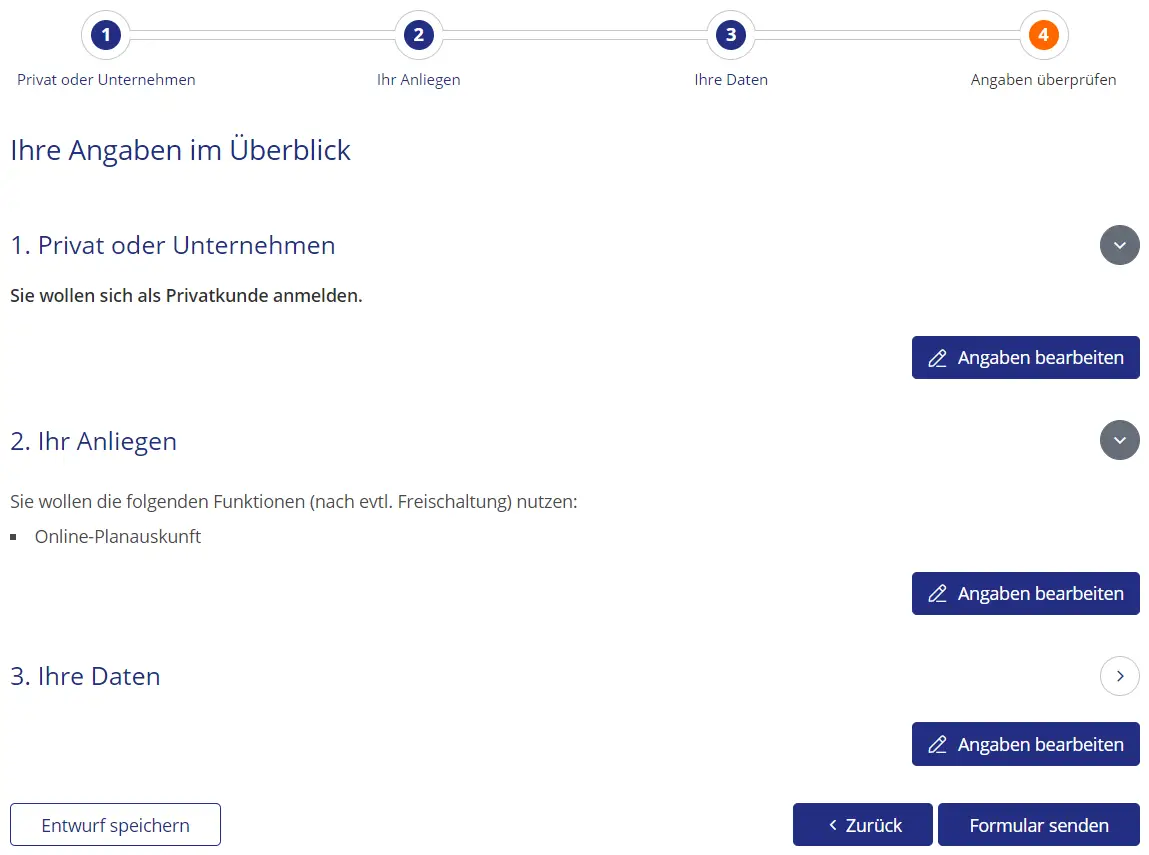
Task: Go to step 1 circle in progress bar
Action: coord(105,36)
